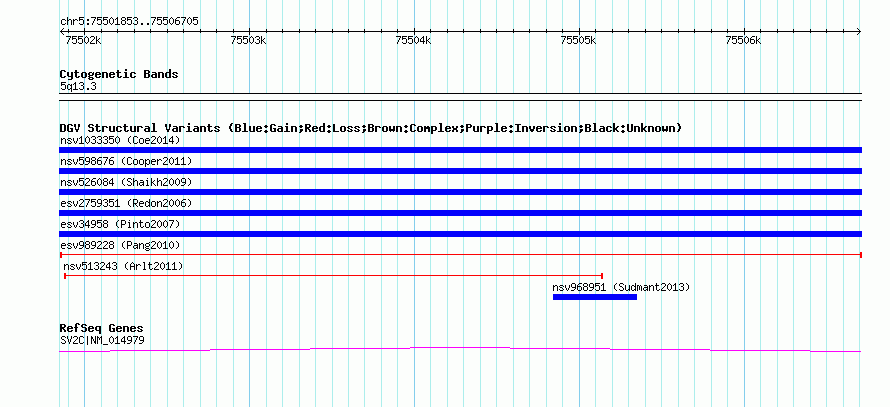Open the esv2759351 (Redon2006) variant bar
The width and height of the screenshot is (890, 407).
(460, 213)
